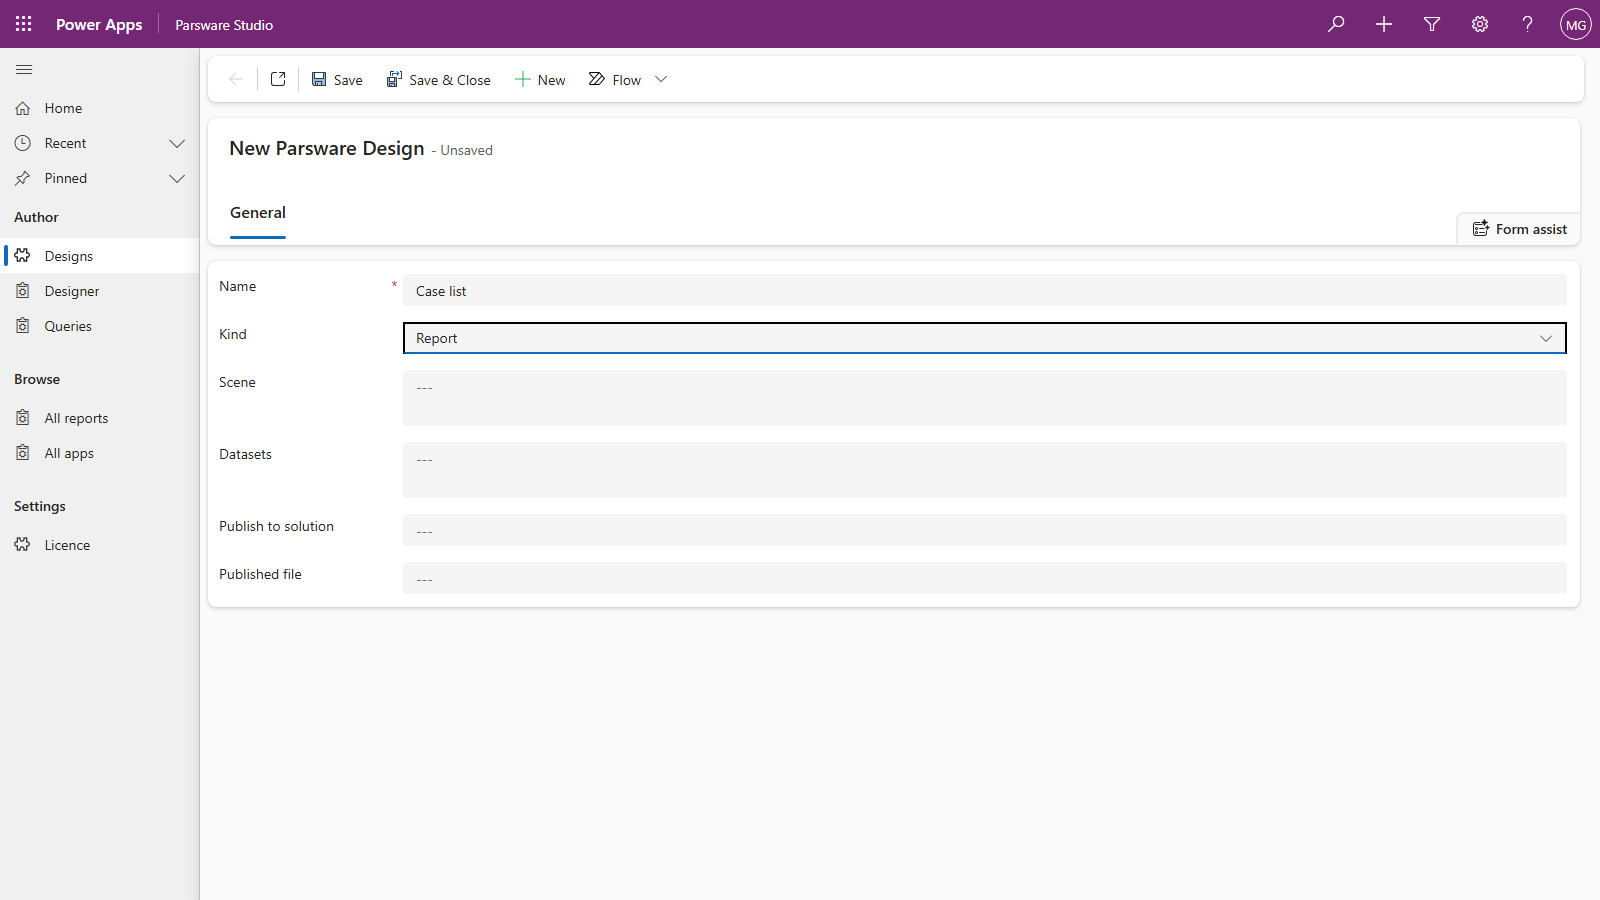Open form in new window icon
The height and width of the screenshot is (900, 1600).
(278, 79)
